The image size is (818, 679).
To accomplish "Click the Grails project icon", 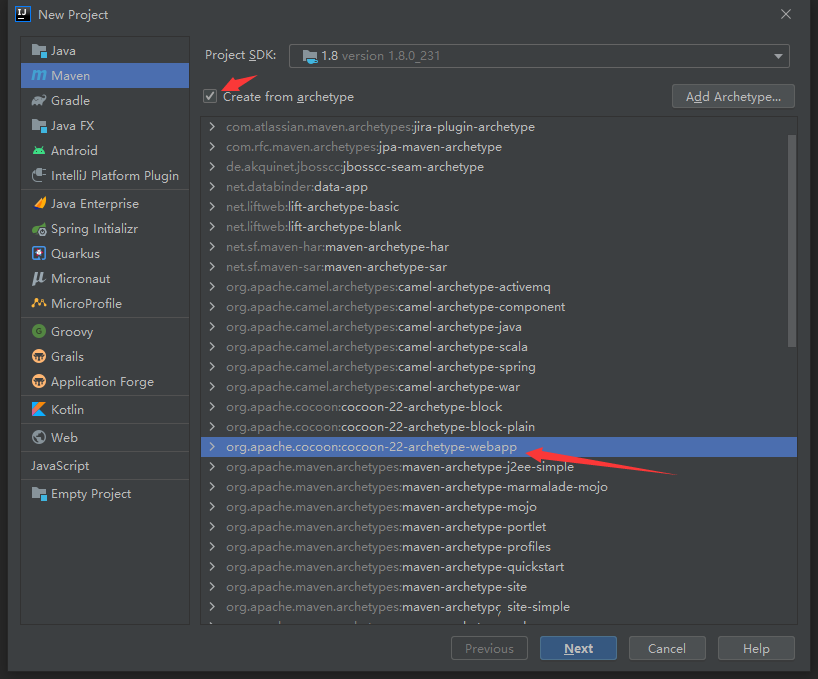I will [x=39, y=357].
